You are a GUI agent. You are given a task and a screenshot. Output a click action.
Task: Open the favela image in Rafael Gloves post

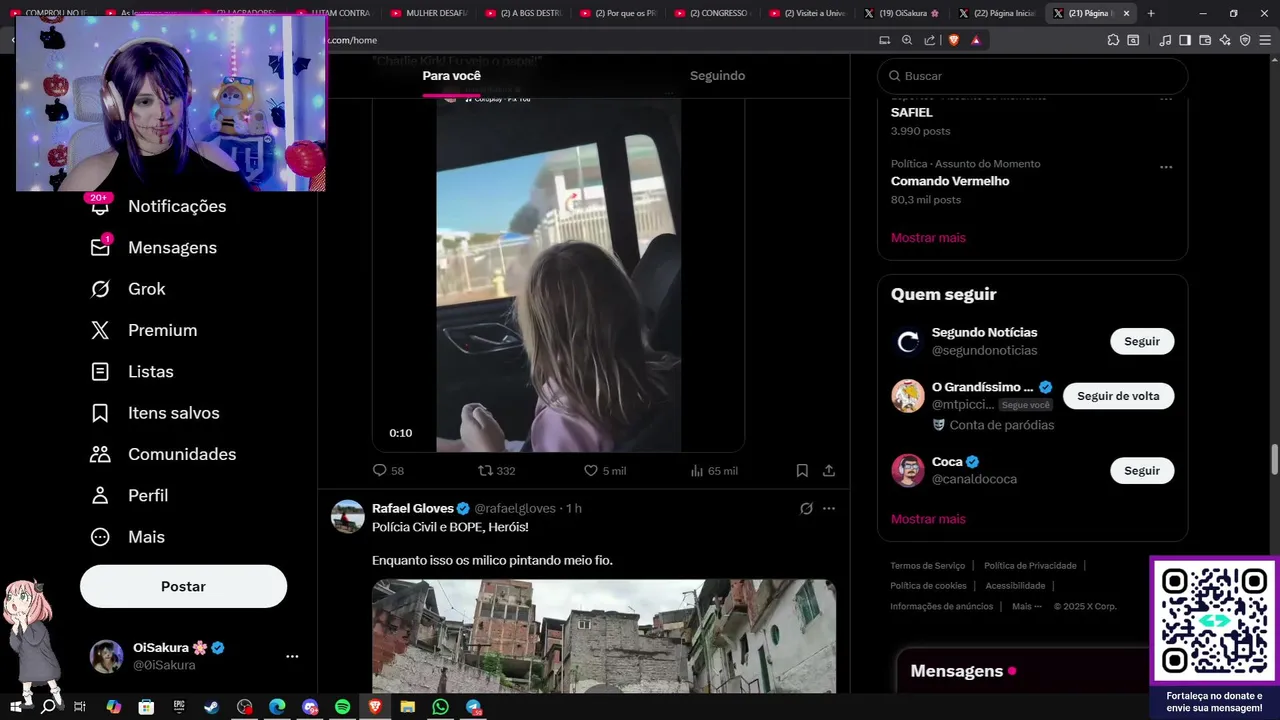604,636
